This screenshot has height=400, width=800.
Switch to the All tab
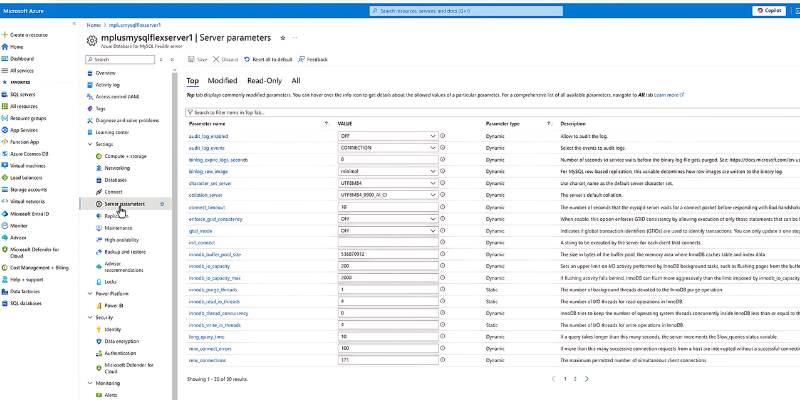tap(296, 81)
